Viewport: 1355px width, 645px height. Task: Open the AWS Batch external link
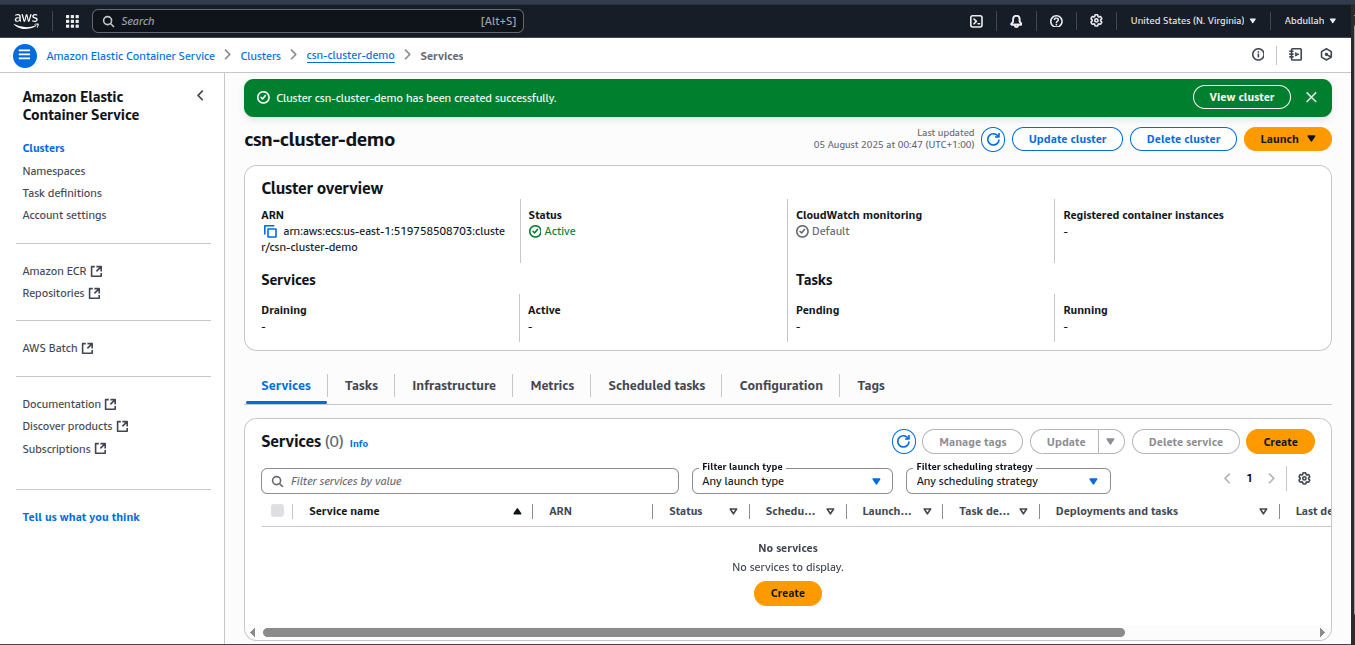[58, 348]
